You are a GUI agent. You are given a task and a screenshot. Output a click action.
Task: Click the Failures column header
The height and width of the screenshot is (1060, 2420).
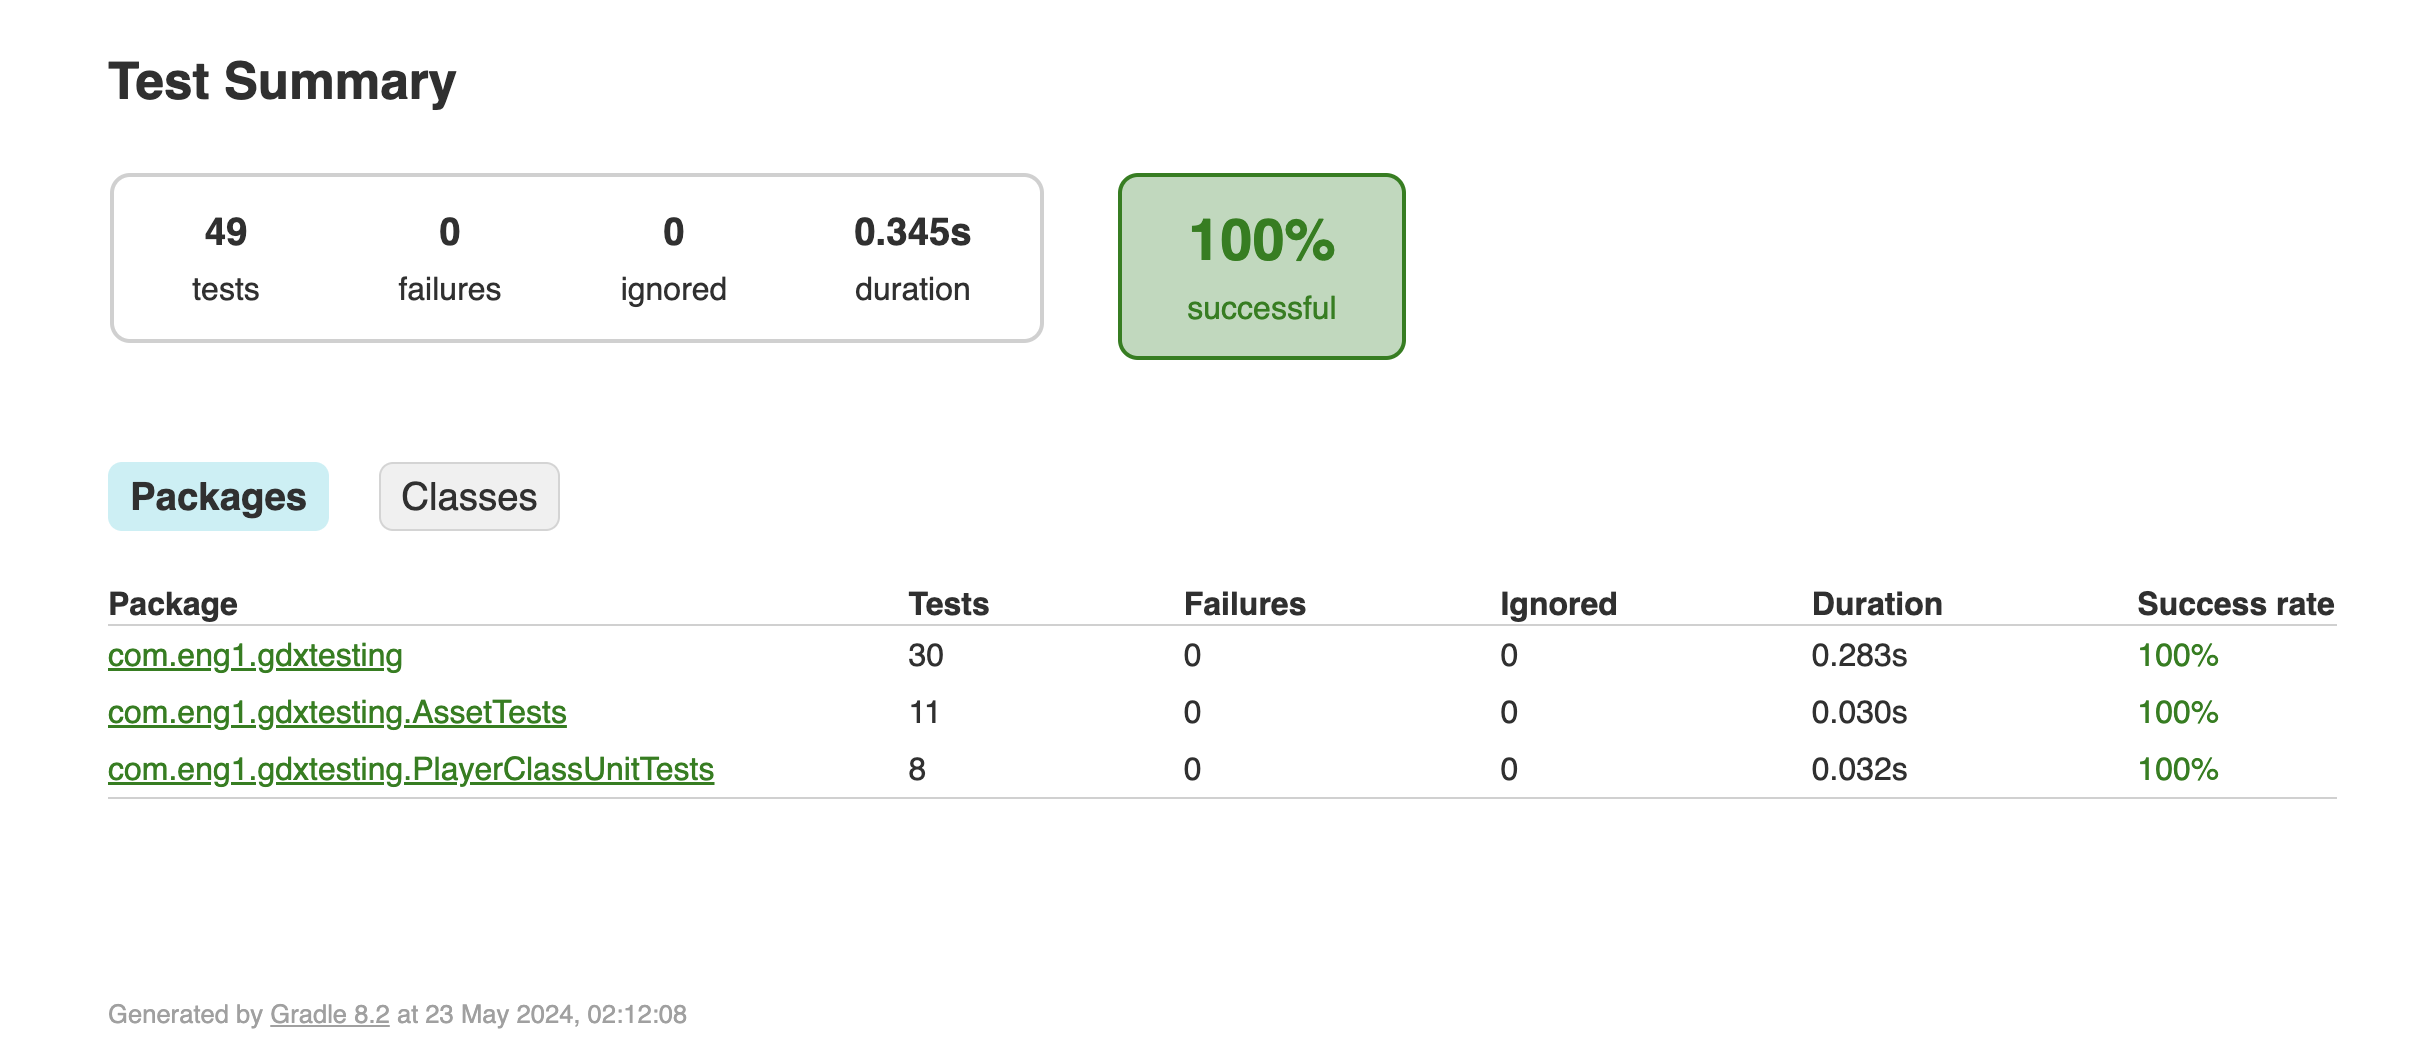tap(1244, 604)
